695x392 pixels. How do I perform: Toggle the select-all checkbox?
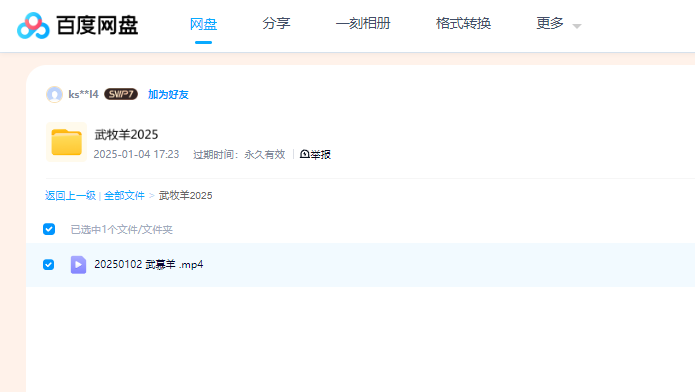49,229
